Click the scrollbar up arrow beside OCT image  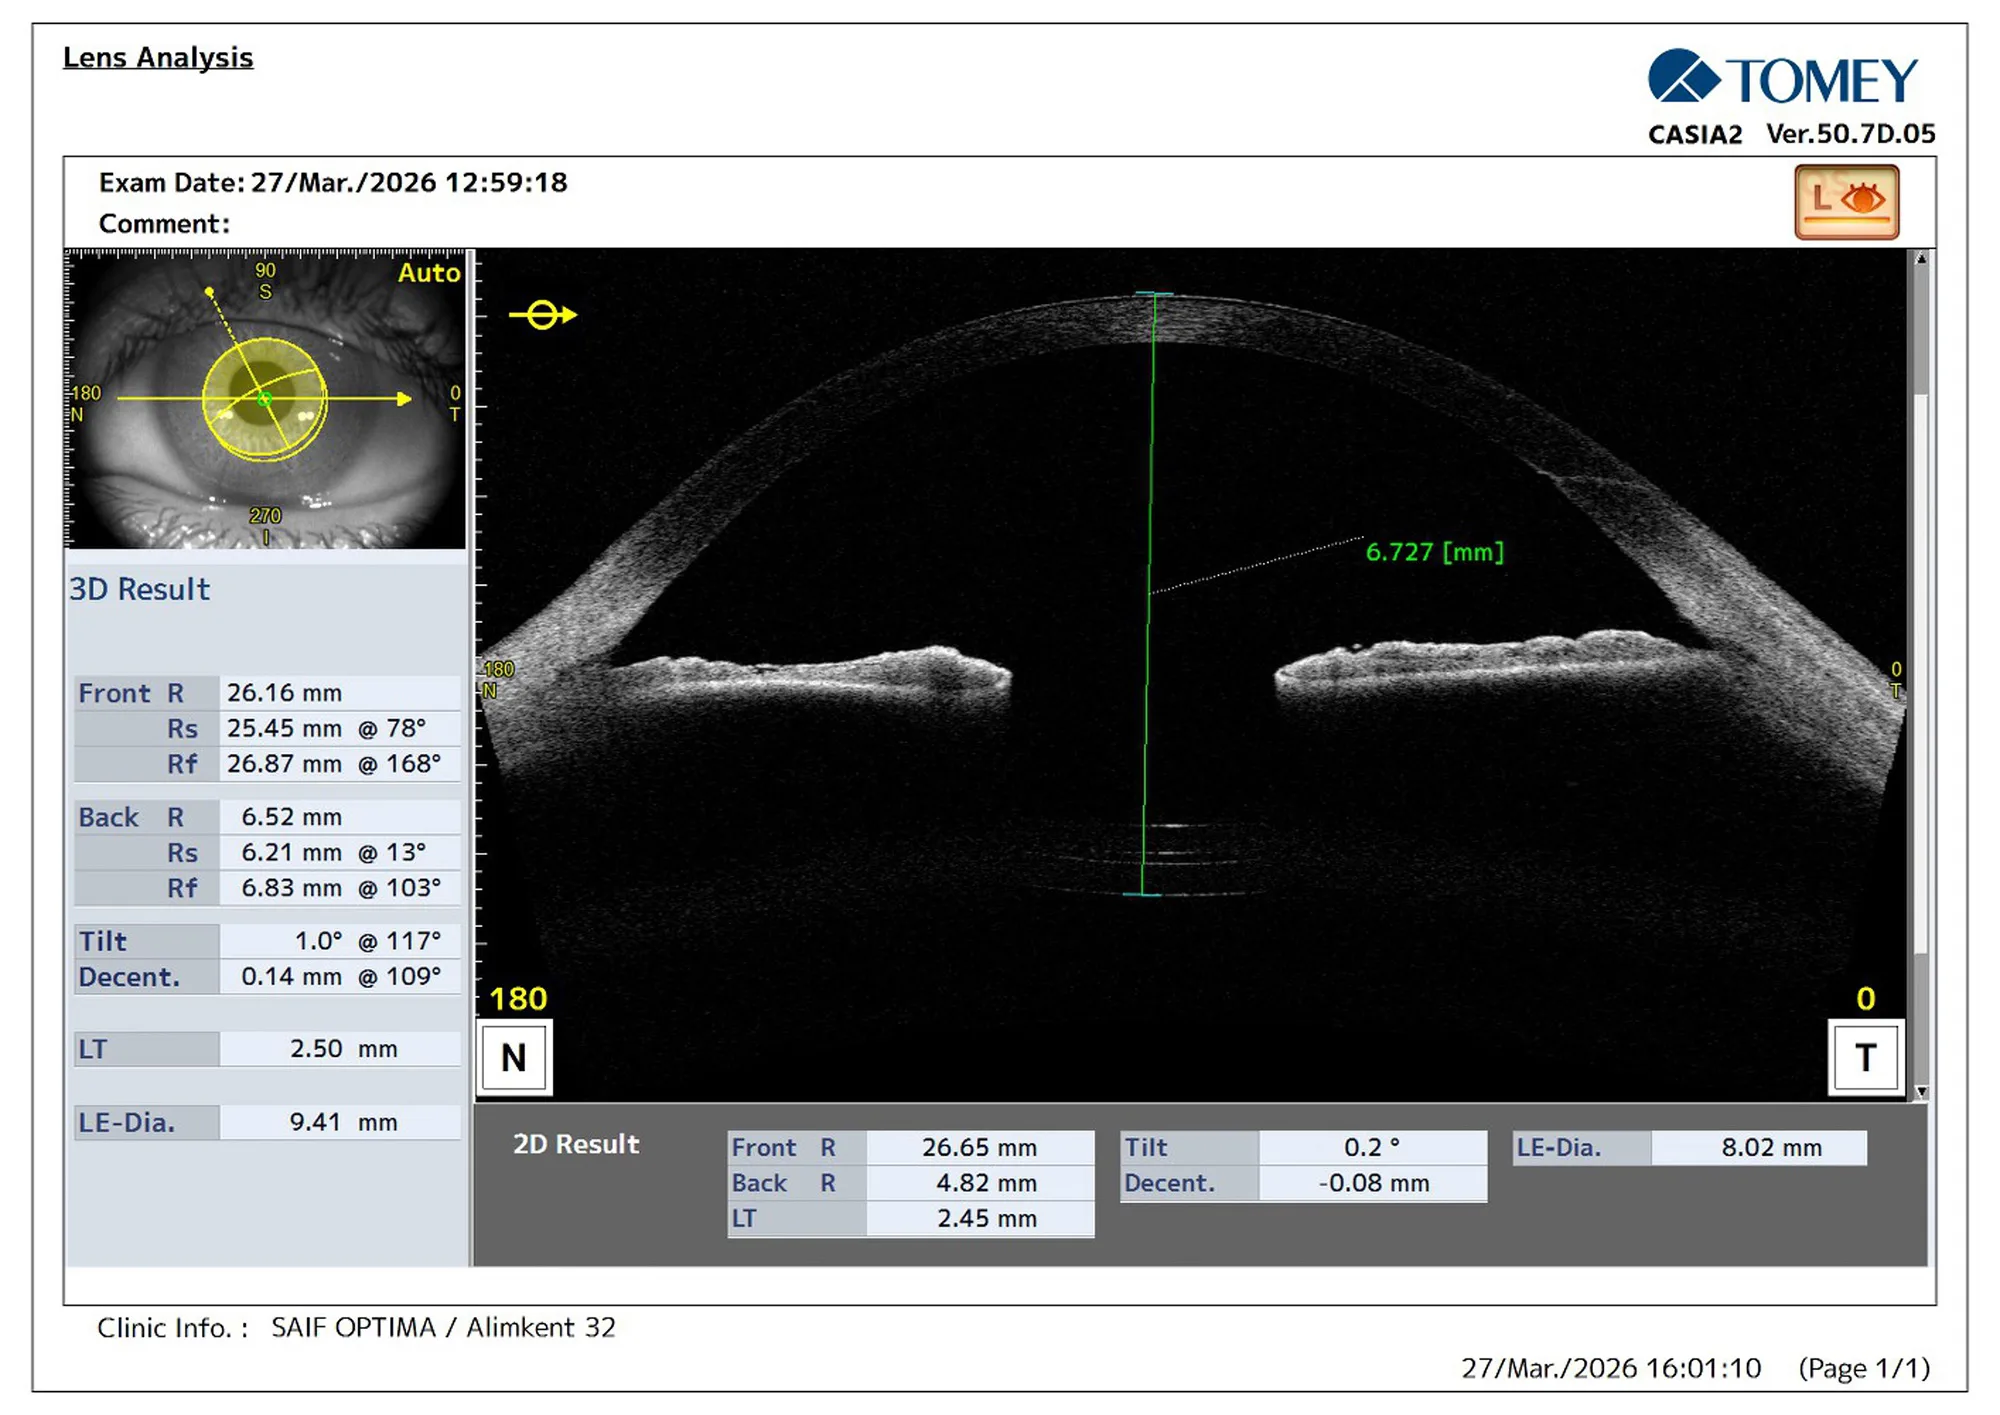(x=1920, y=259)
